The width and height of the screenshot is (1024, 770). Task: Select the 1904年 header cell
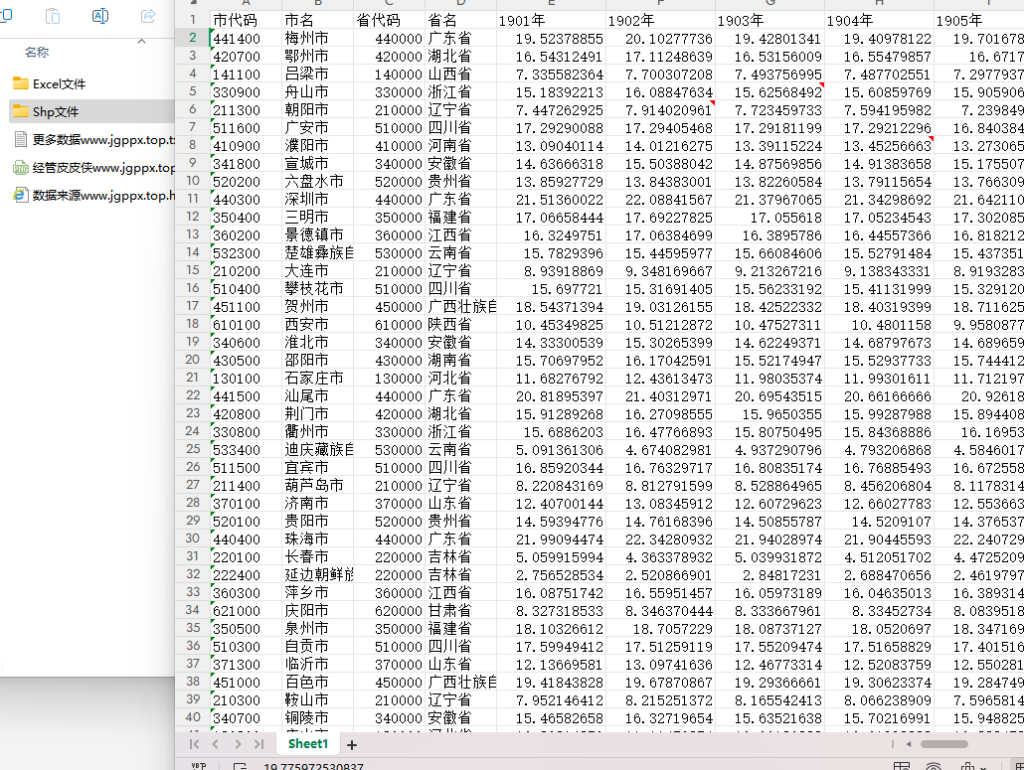(879, 20)
